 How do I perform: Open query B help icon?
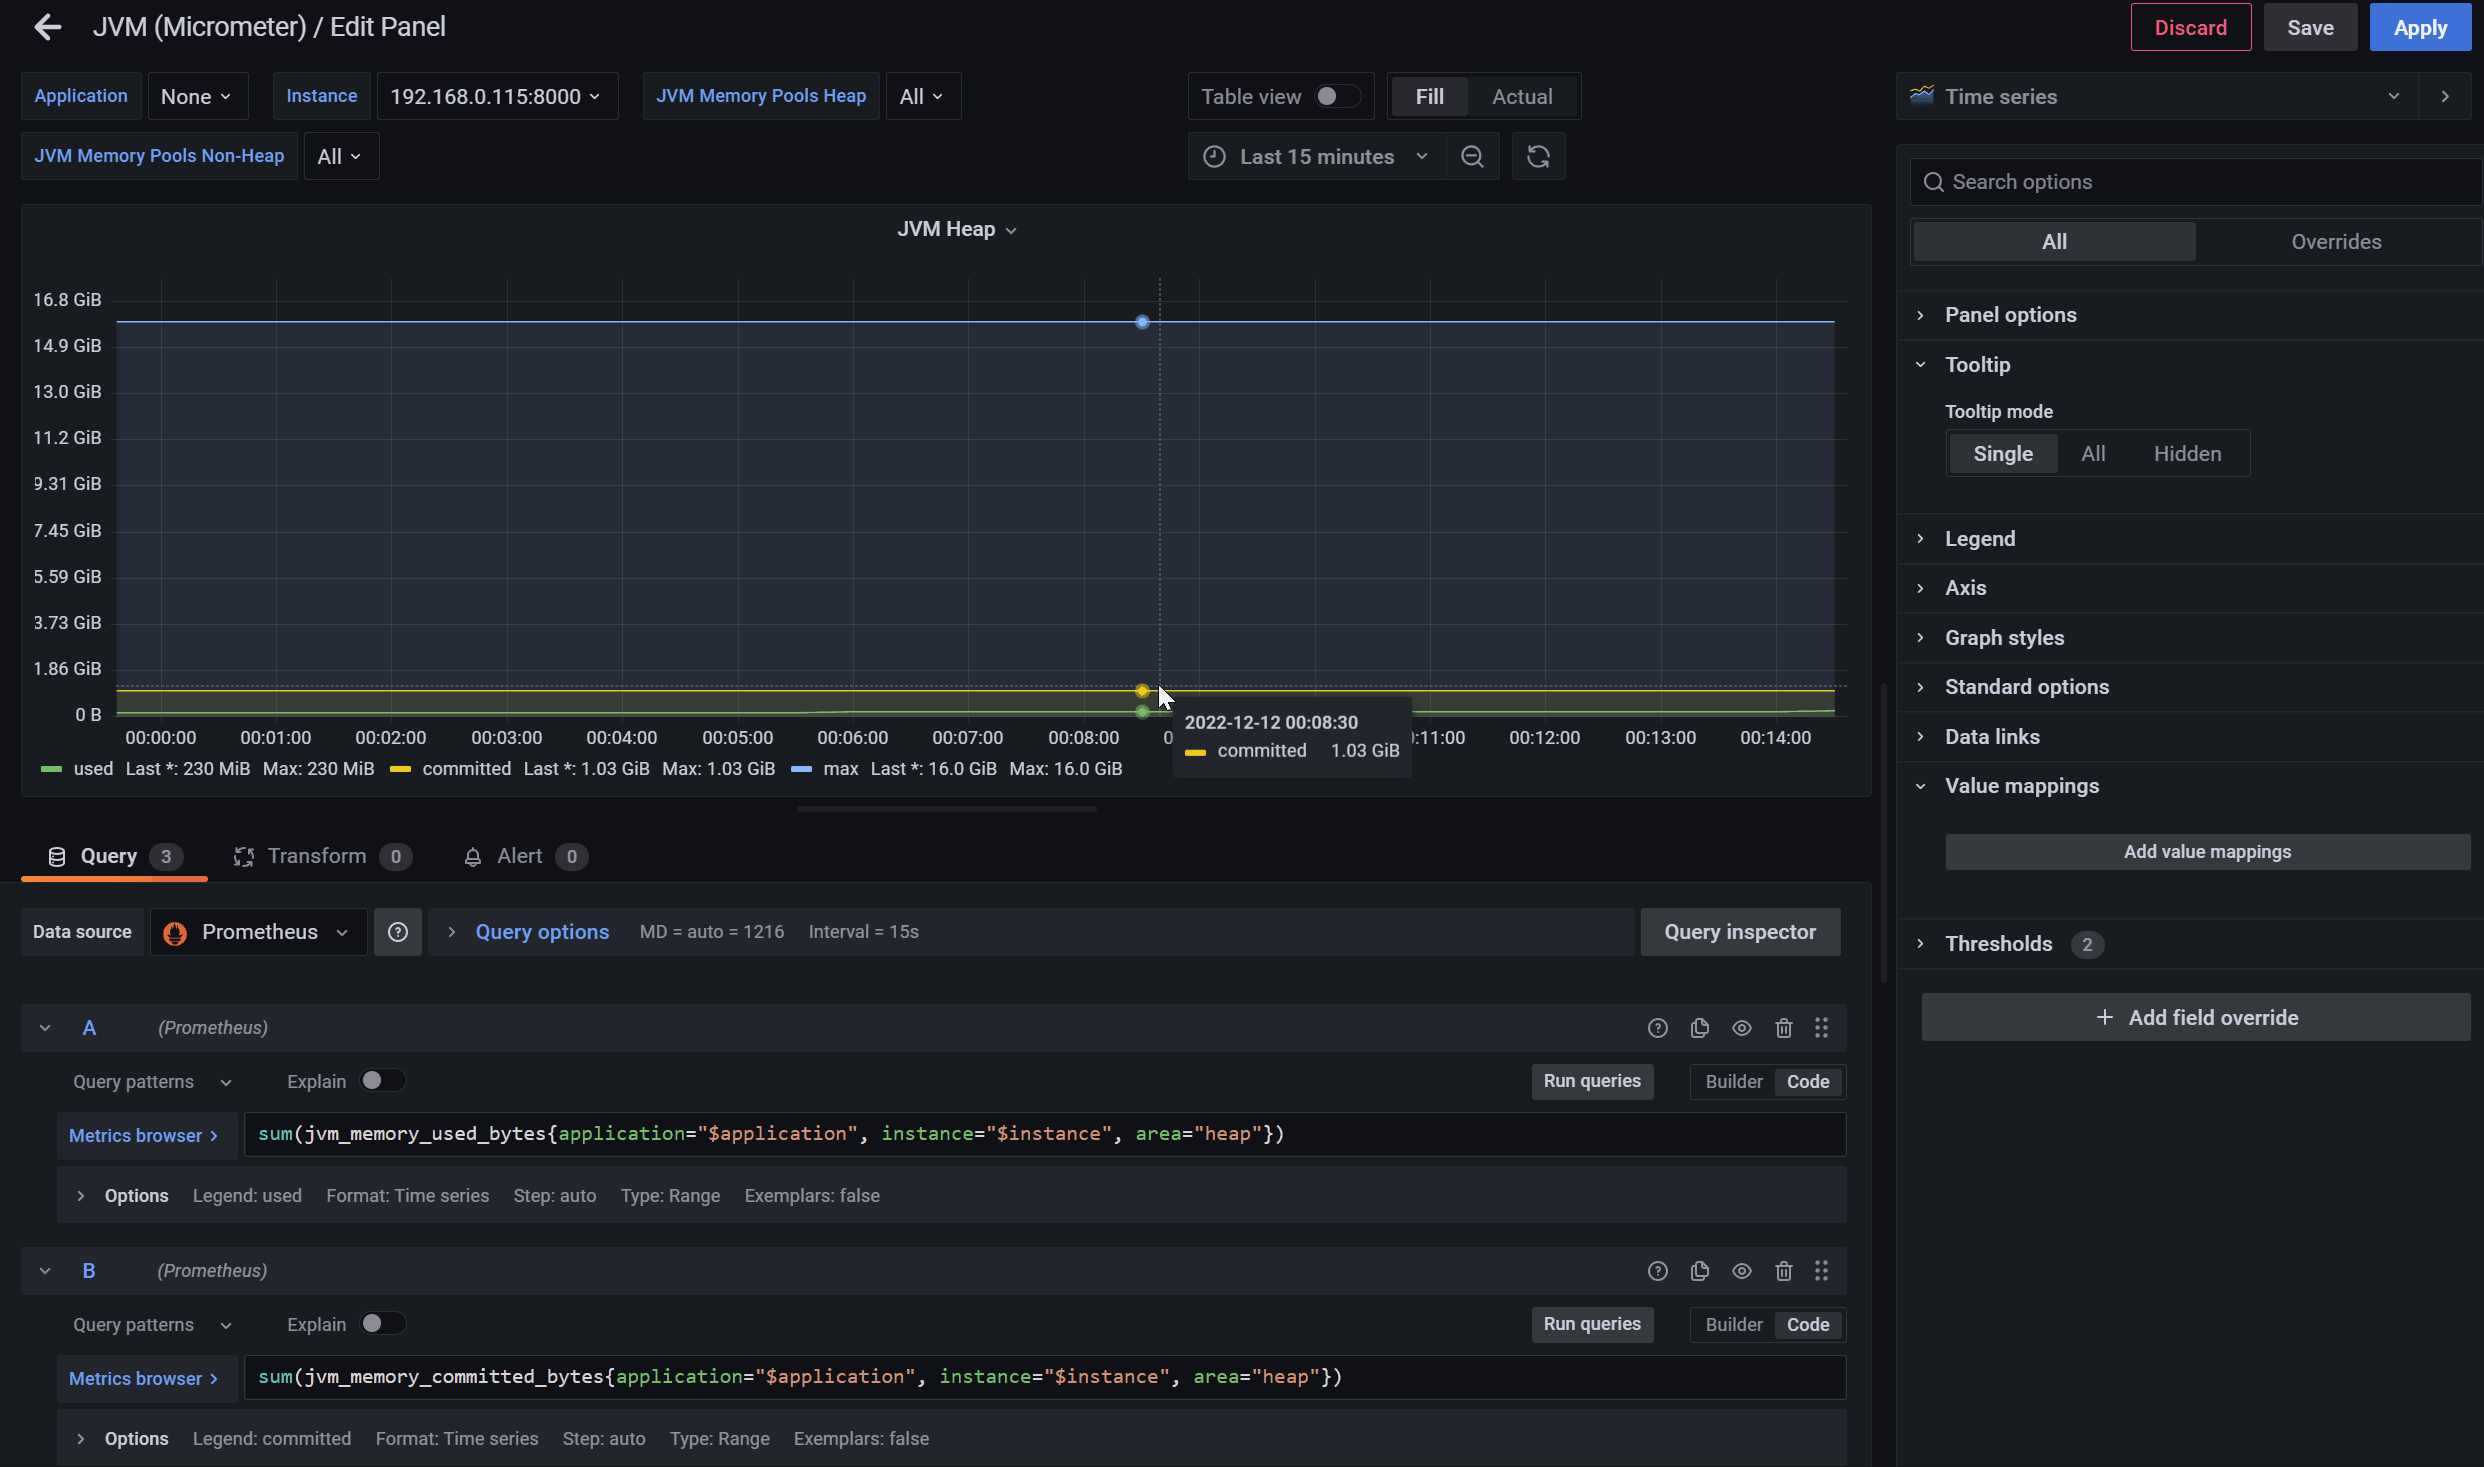click(x=1658, y=1271)
